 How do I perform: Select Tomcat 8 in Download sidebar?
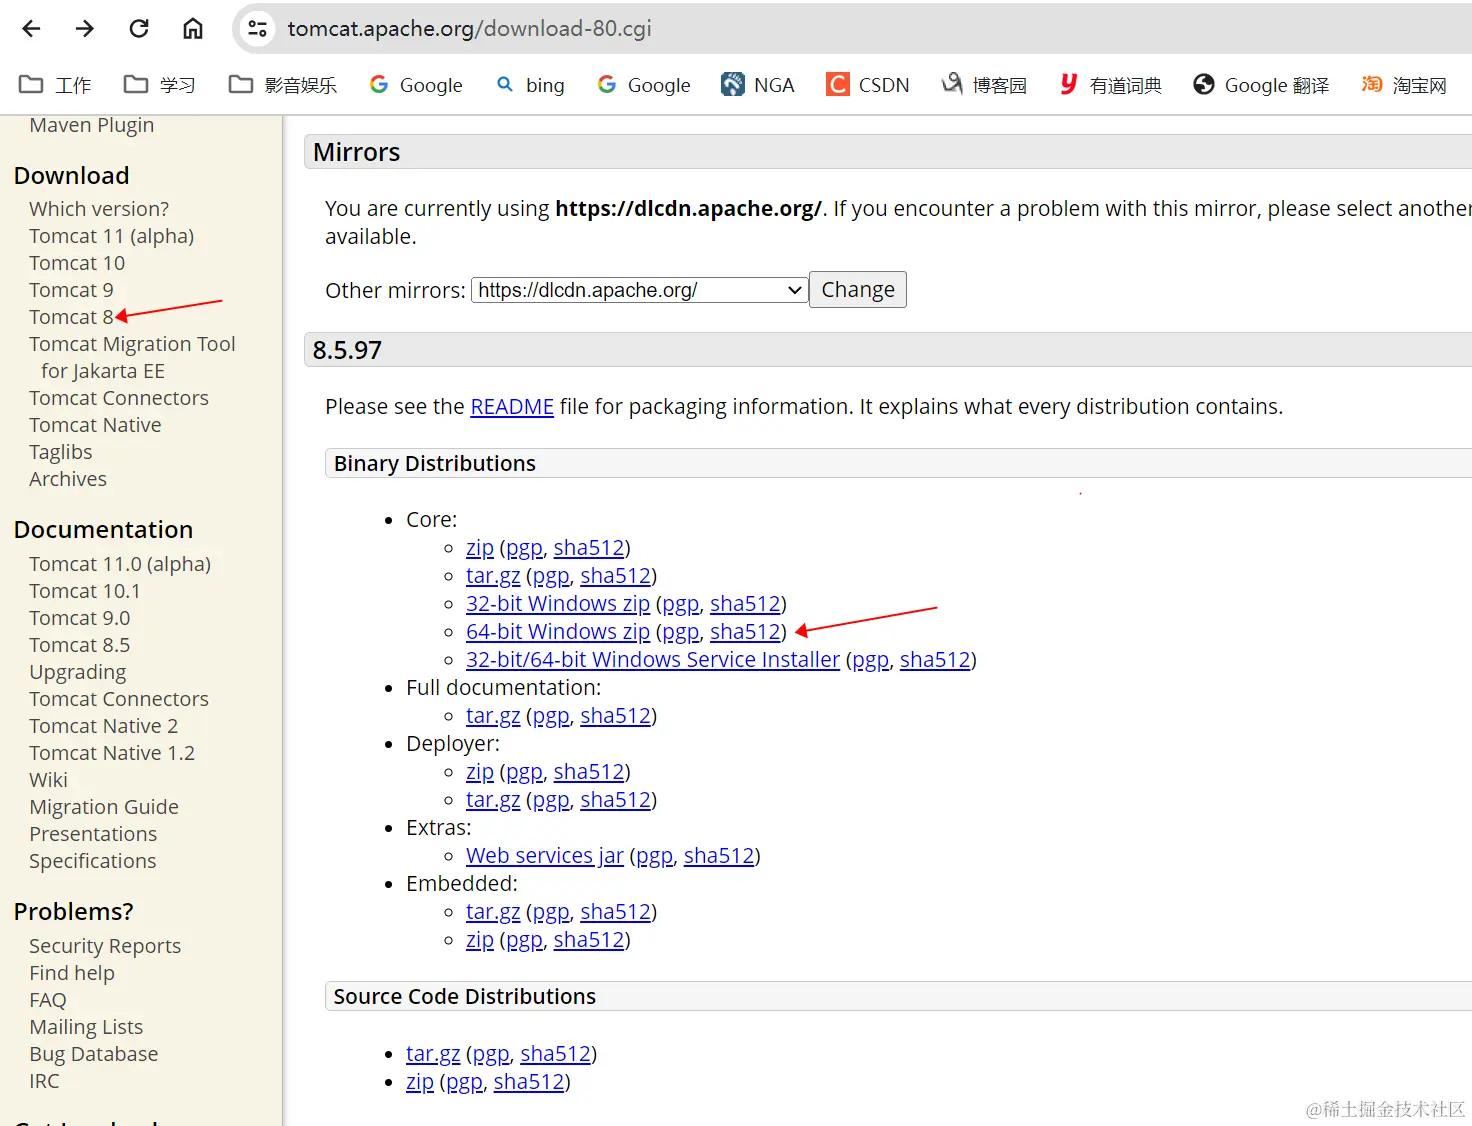pyautogui.click(x=71, y=317)
